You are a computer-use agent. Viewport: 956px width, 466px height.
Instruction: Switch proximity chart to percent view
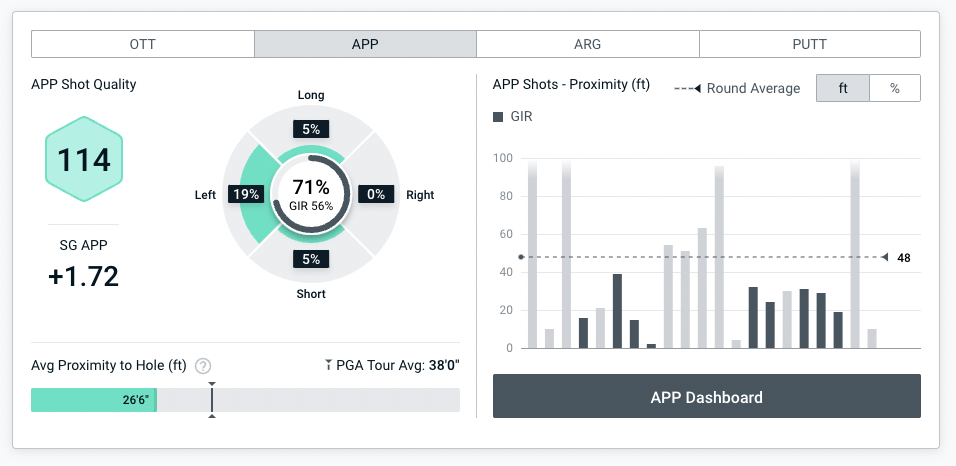coord(894,88)
